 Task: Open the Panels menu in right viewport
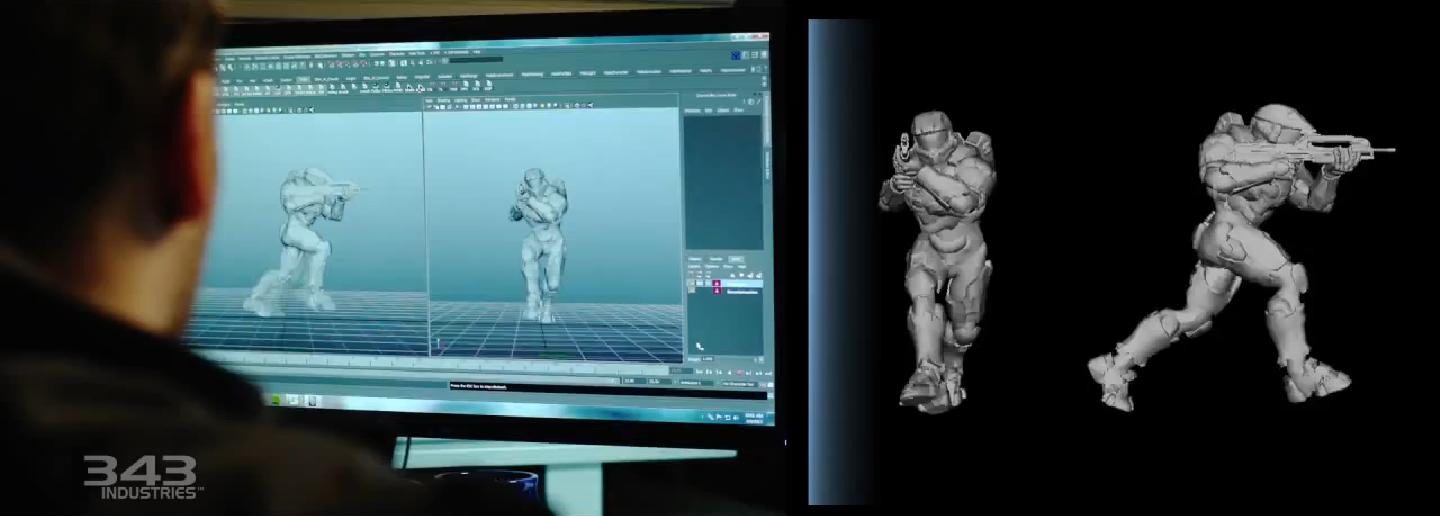[509, 100]
